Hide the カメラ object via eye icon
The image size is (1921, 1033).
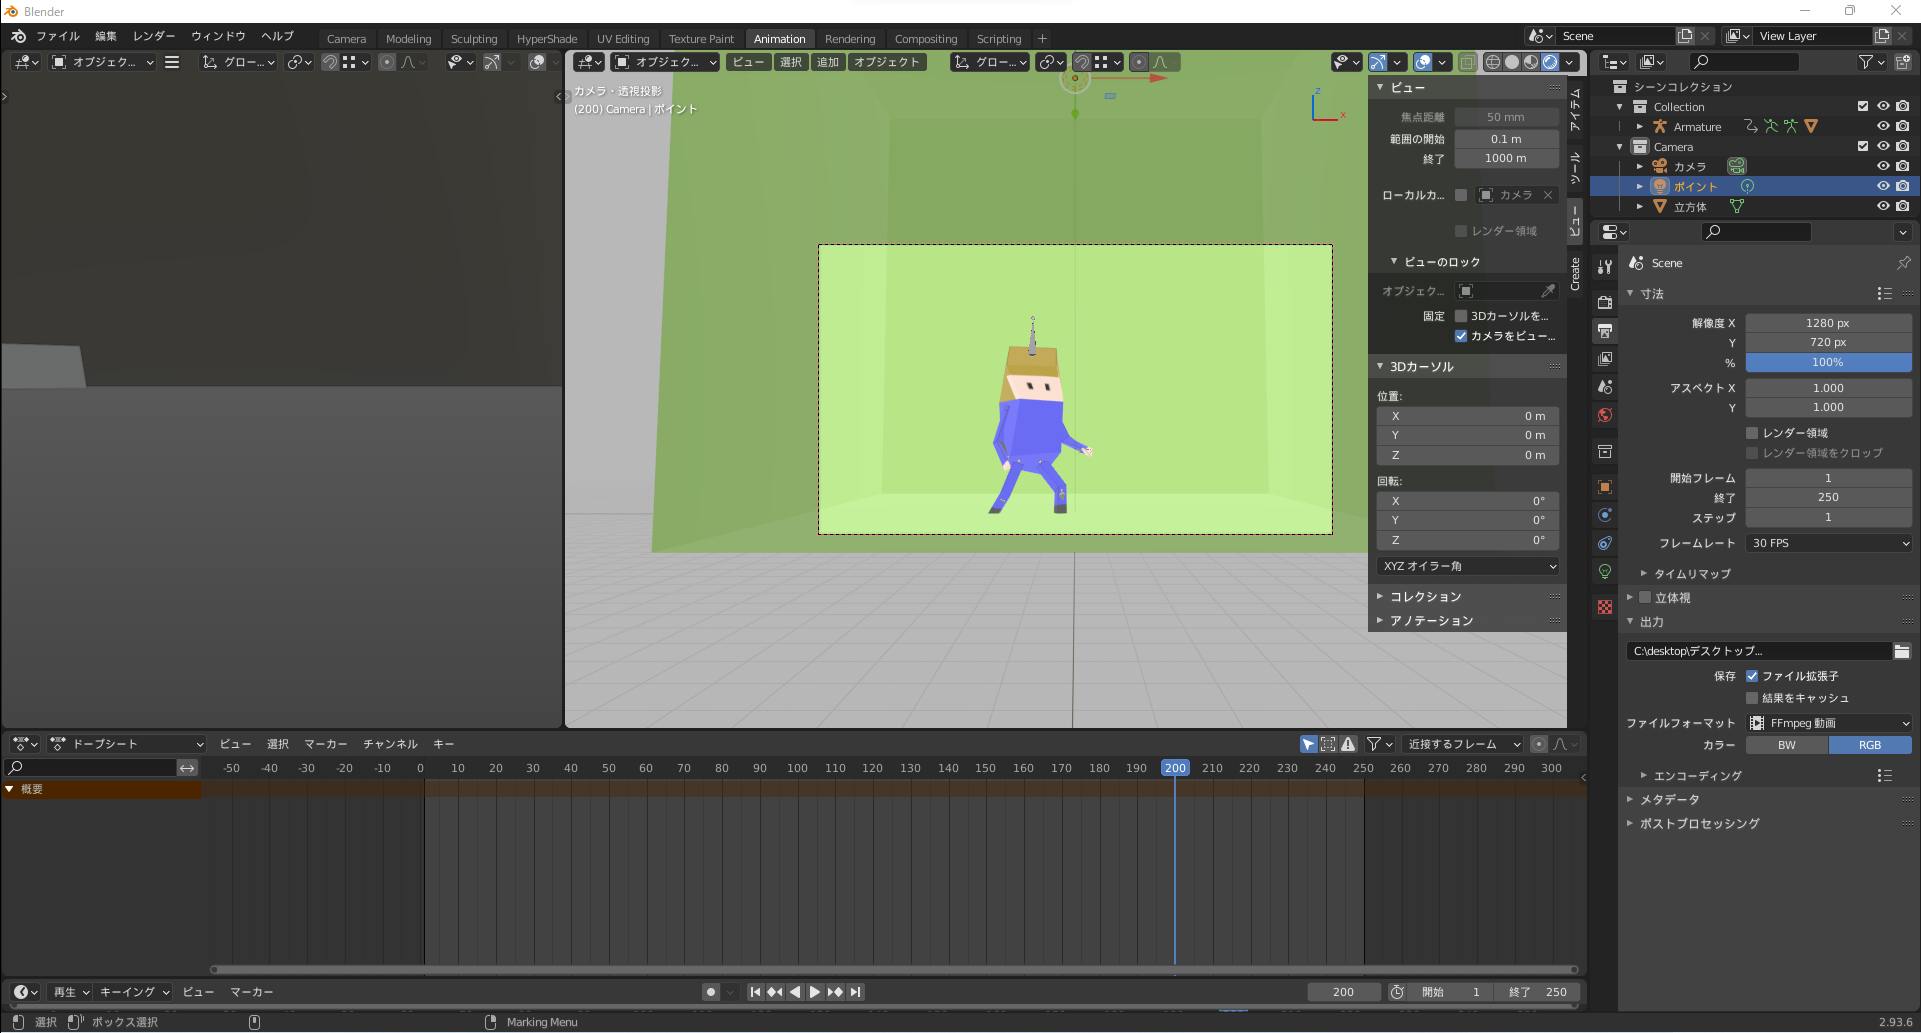tap(1883, 166)
